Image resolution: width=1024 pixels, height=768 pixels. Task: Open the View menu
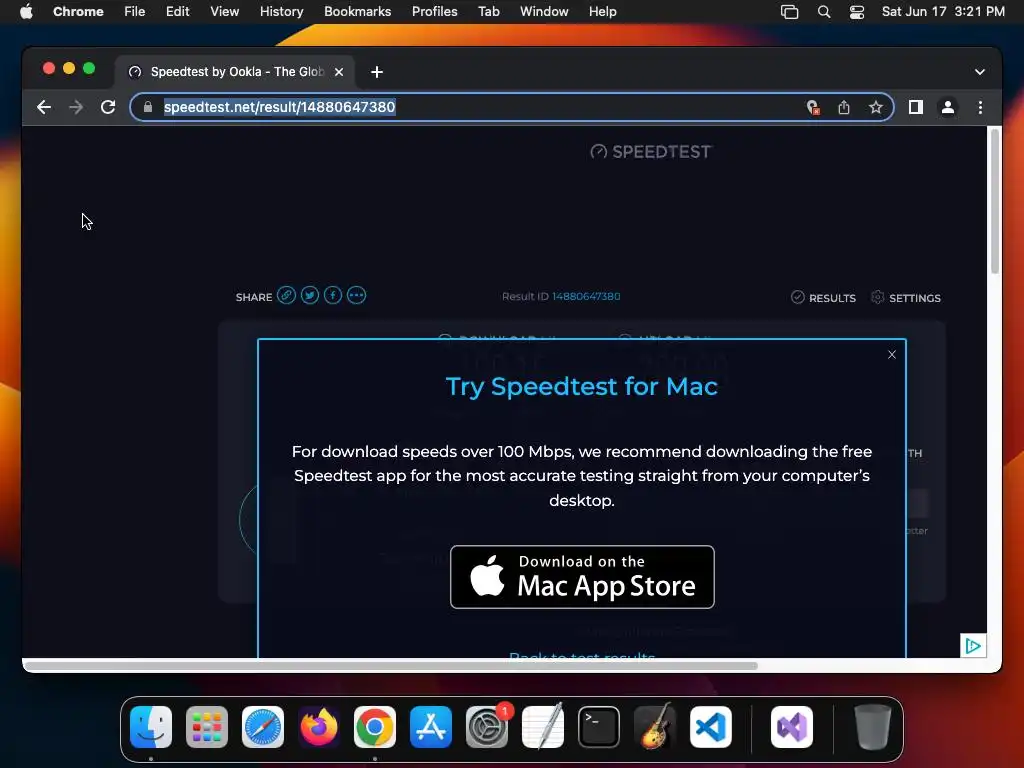pos(224,12)
